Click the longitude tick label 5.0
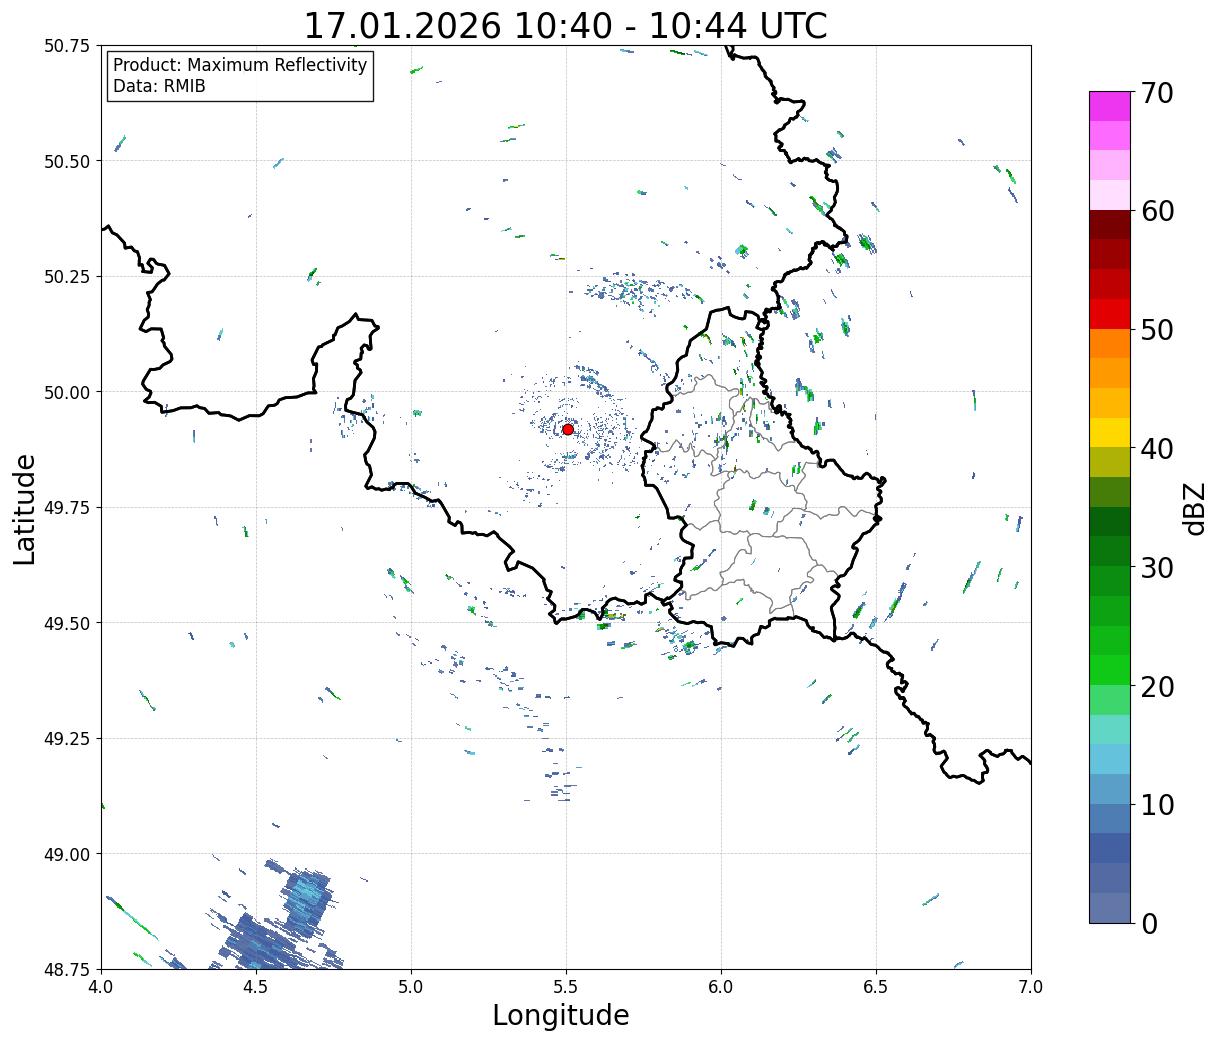This screenshot has width=1219, height=1040. (x=411, y=987)
